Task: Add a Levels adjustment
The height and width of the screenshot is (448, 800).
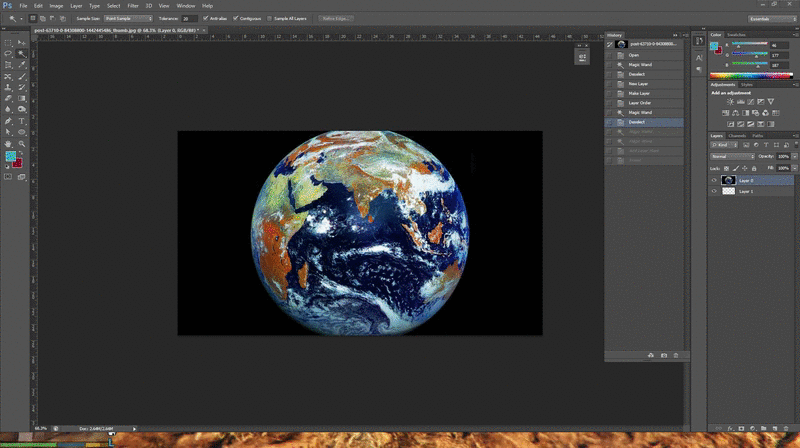Action: coord(740,102)
